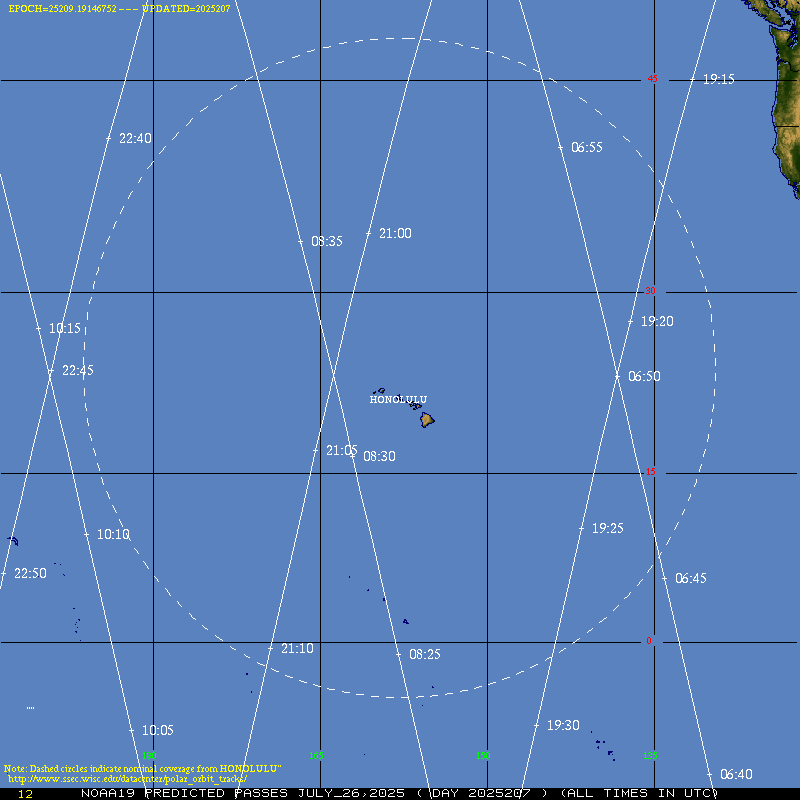The height and width of the screenshot is (800, 800).
Task: Click the 21:05 marker near Hawaii
Action: pyautogui.click(x=341, y=450)
